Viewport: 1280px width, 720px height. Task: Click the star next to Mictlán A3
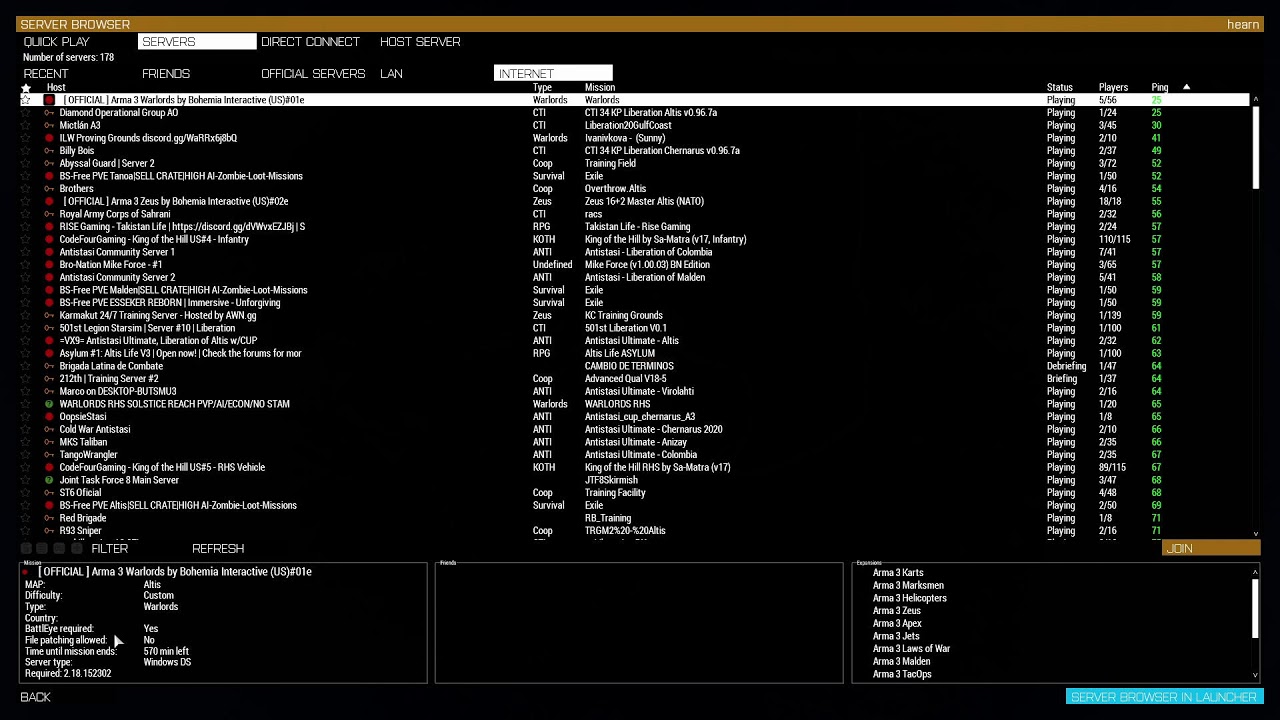click(26, 125)
